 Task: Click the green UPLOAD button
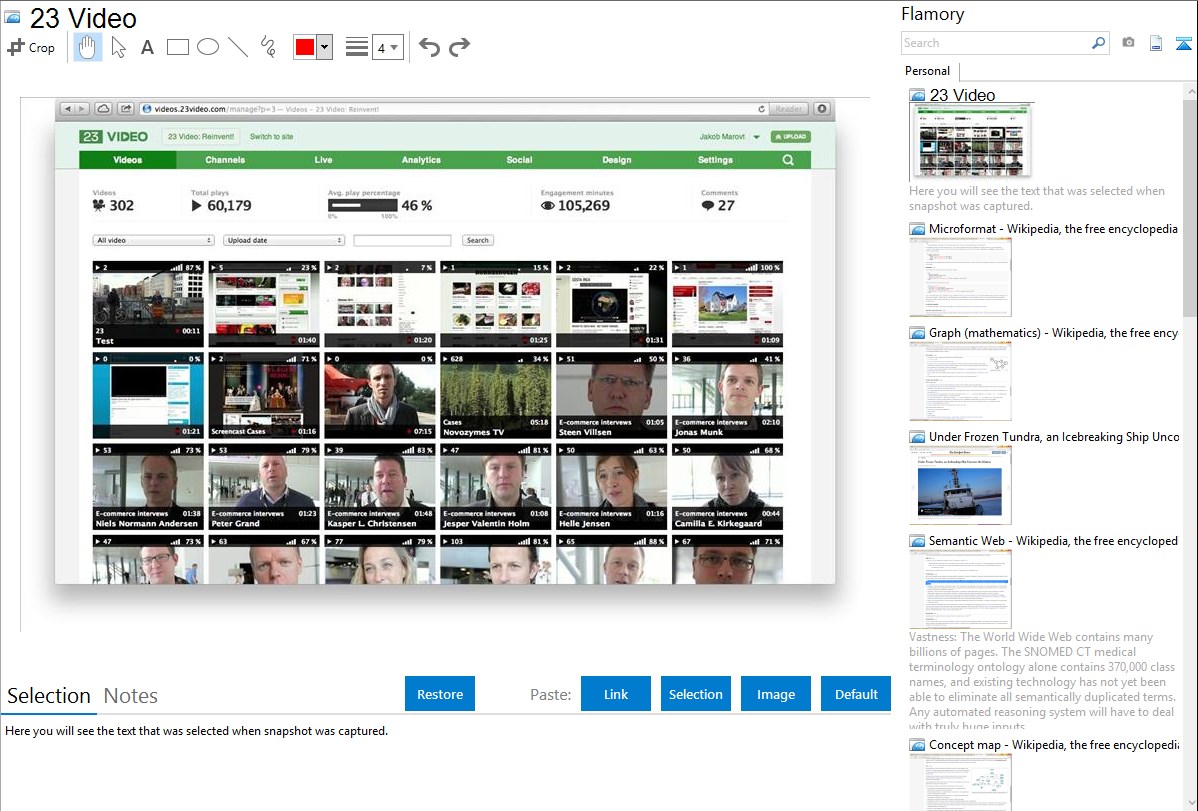coord(791,136)
